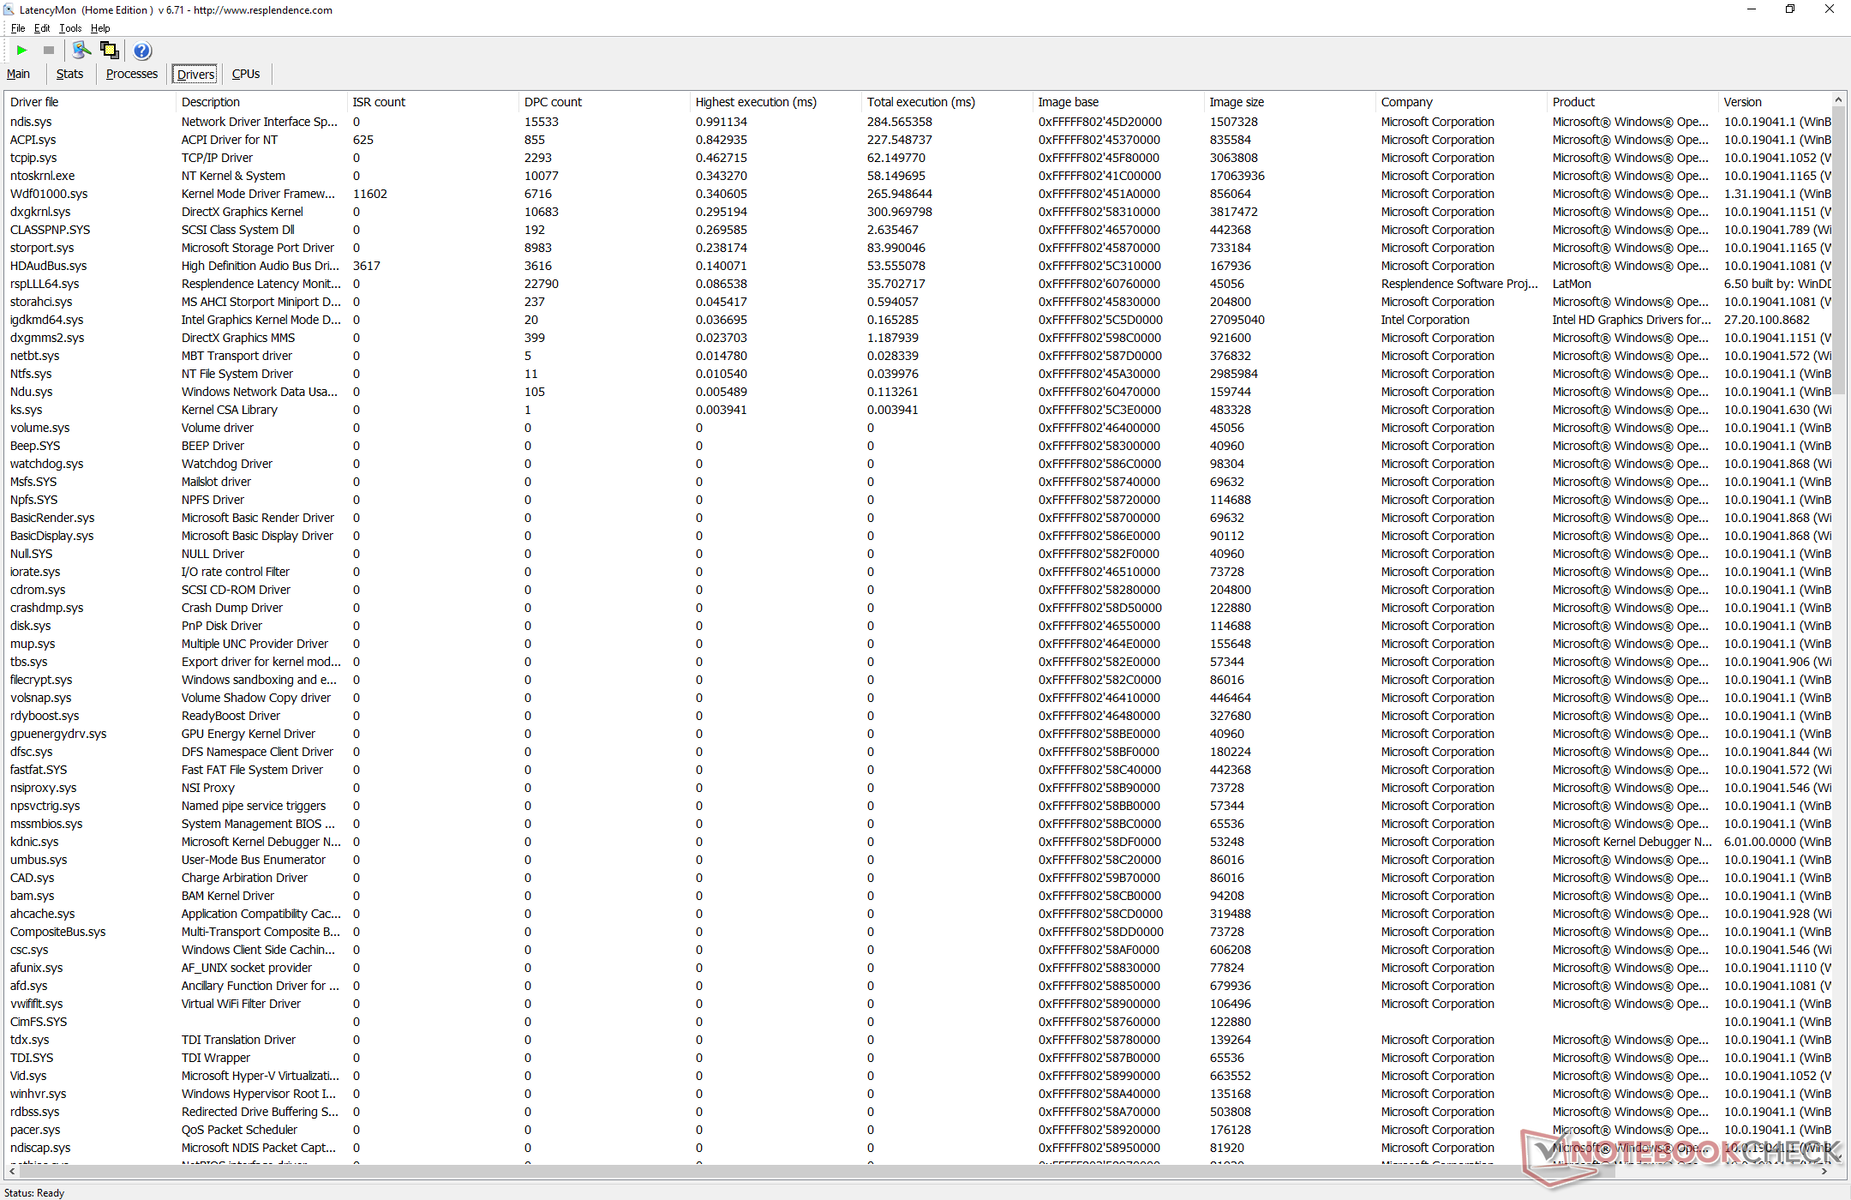This screenshot has height=1200, width=1851.
Task: Select the rspLLL64.sys row
Action: 918,284
